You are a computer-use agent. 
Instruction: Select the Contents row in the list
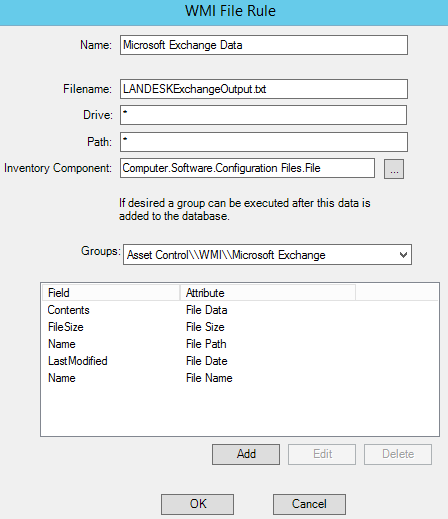click(x=240, y=310)
